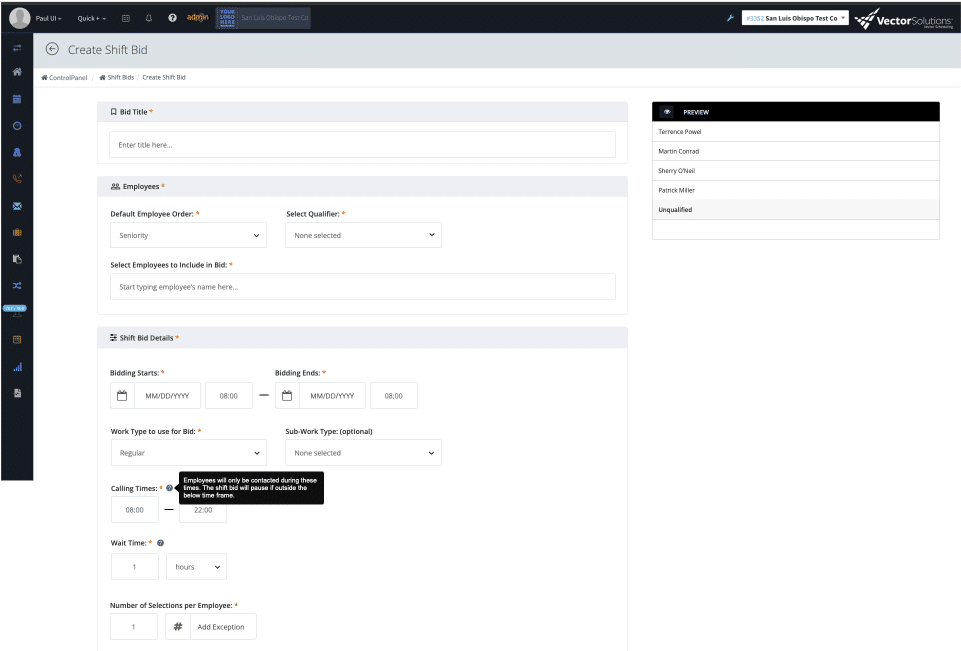
Task: Open the calendar icon in sidebar
Action: 17,99
